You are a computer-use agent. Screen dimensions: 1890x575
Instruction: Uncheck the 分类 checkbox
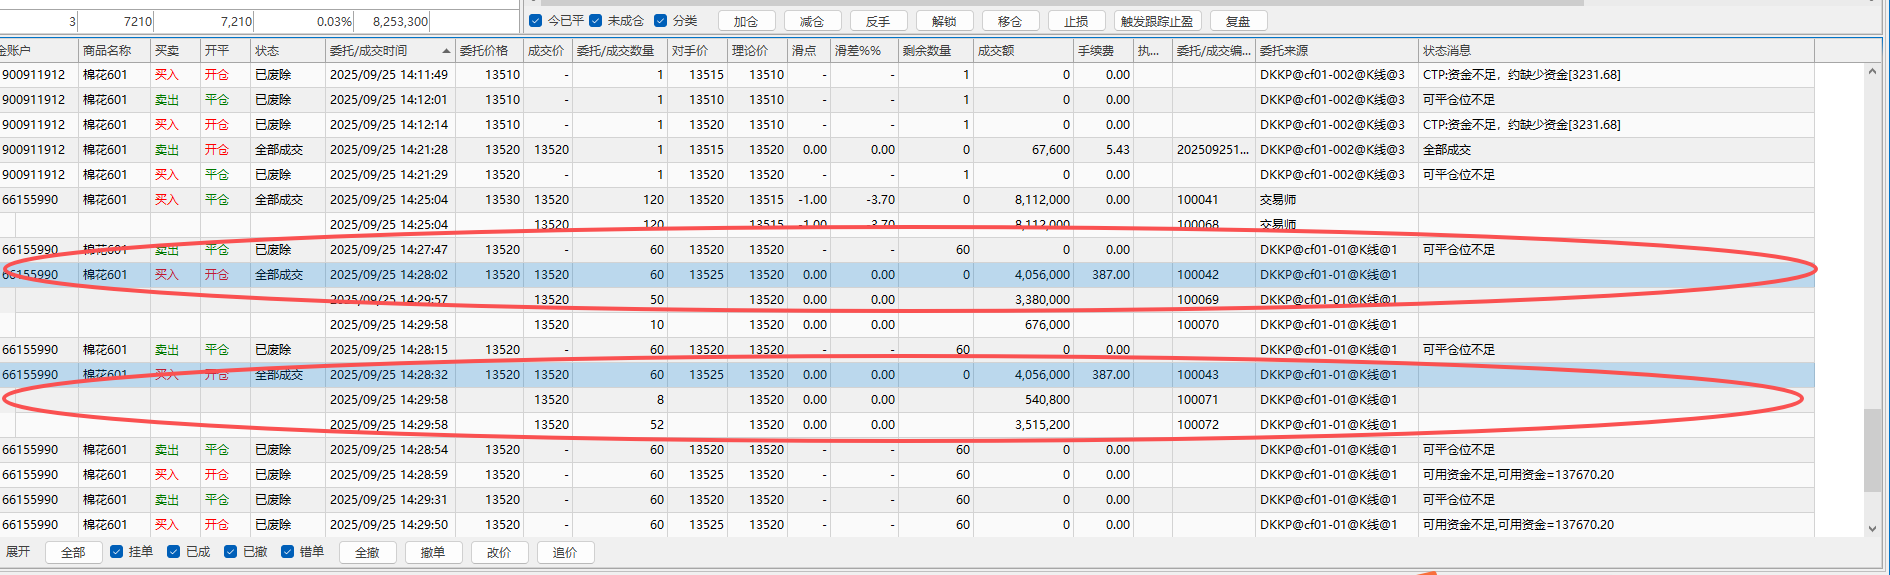point(660,21)
